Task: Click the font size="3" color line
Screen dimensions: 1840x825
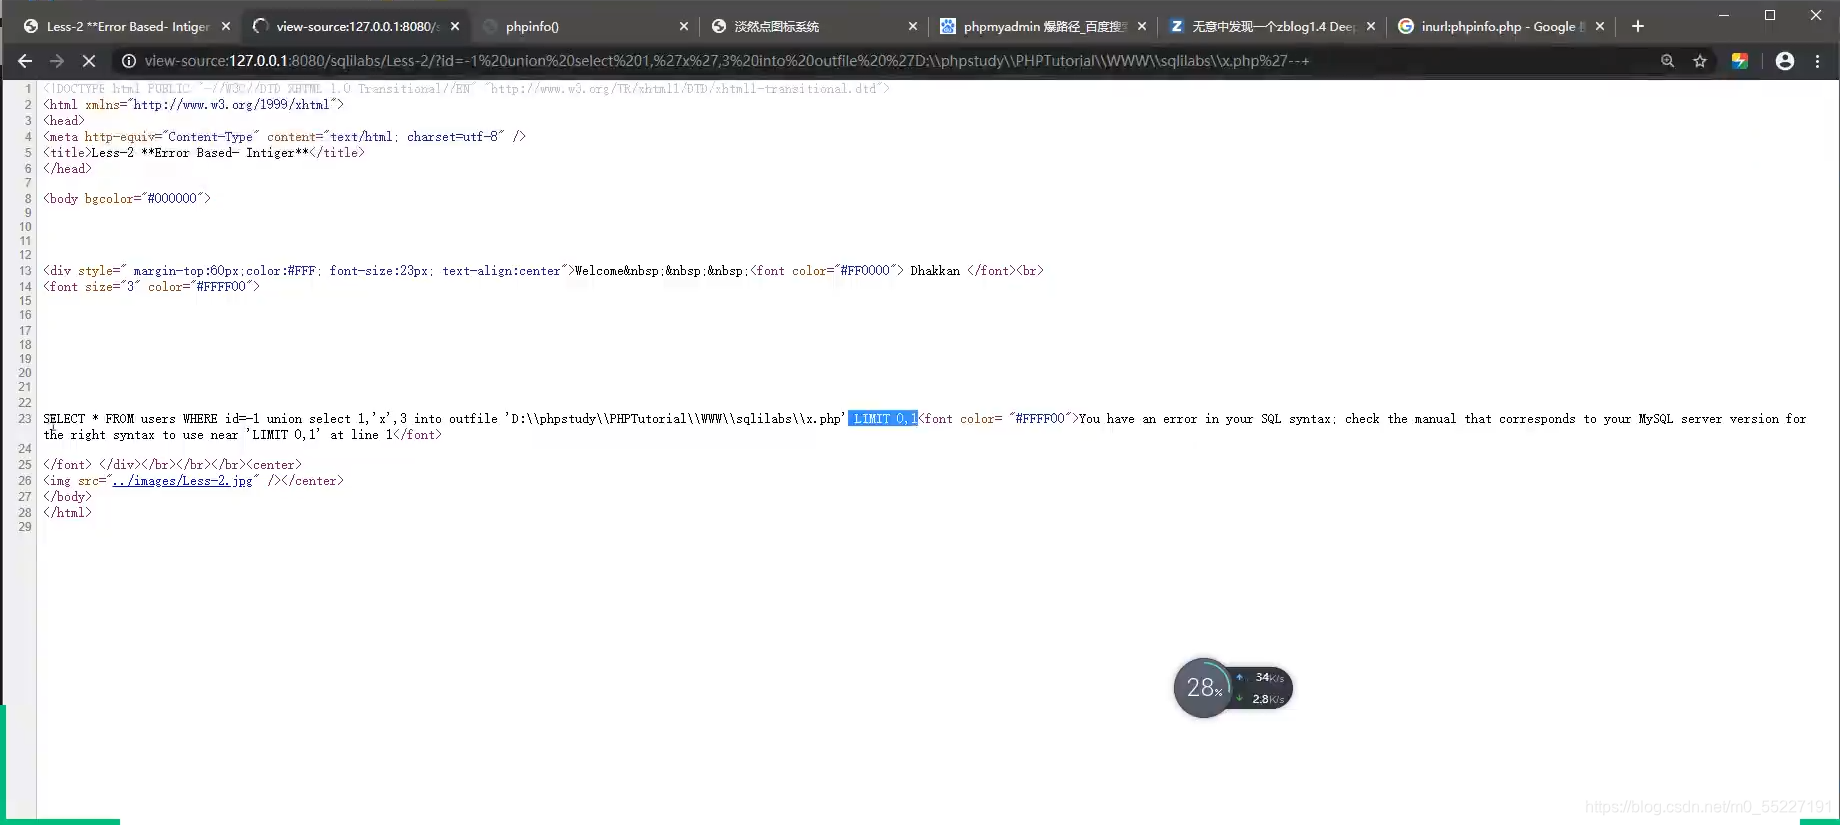Action: (x=151, y=287)
